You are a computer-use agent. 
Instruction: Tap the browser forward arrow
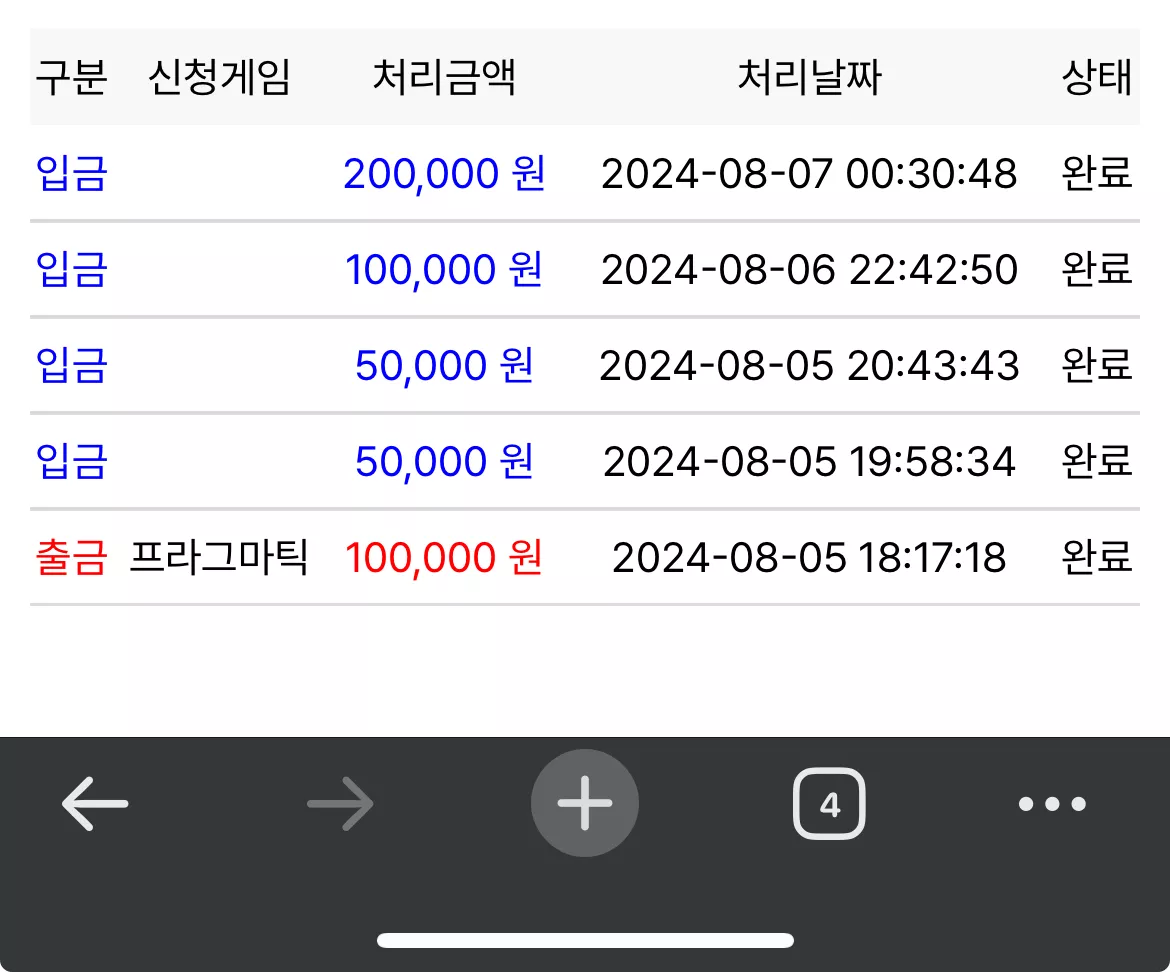340,803
